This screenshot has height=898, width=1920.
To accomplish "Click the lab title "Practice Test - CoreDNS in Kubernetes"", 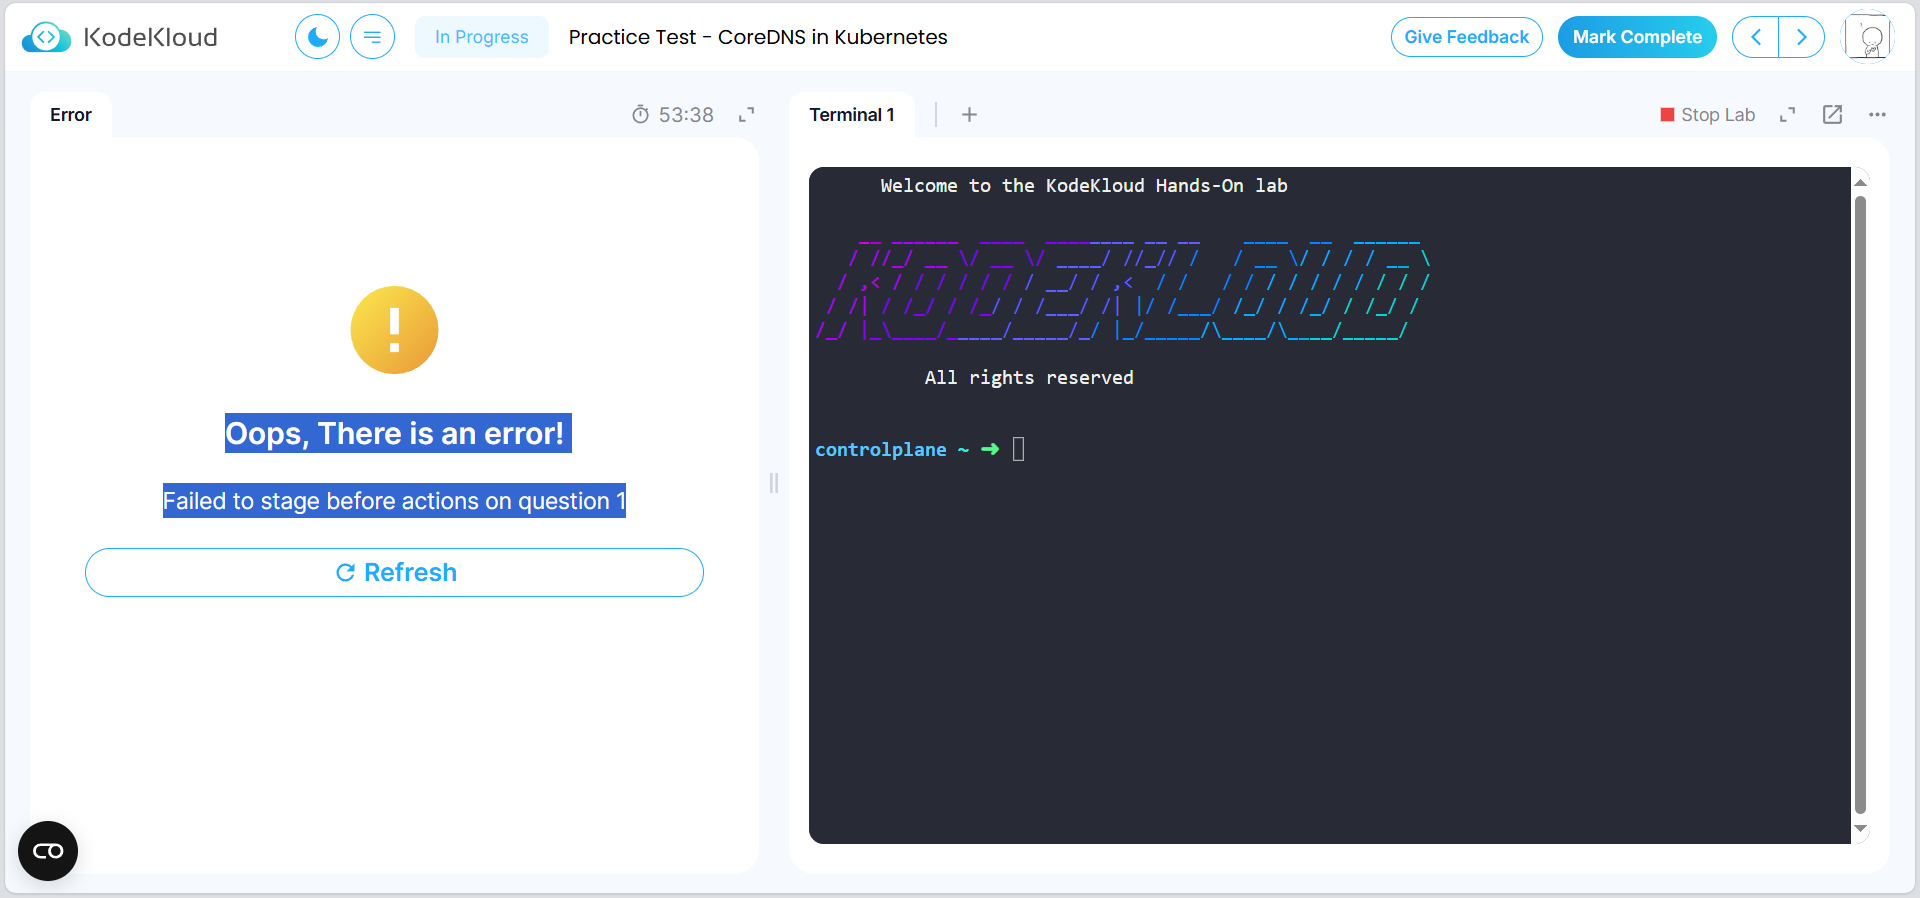I will coord(758,37).
